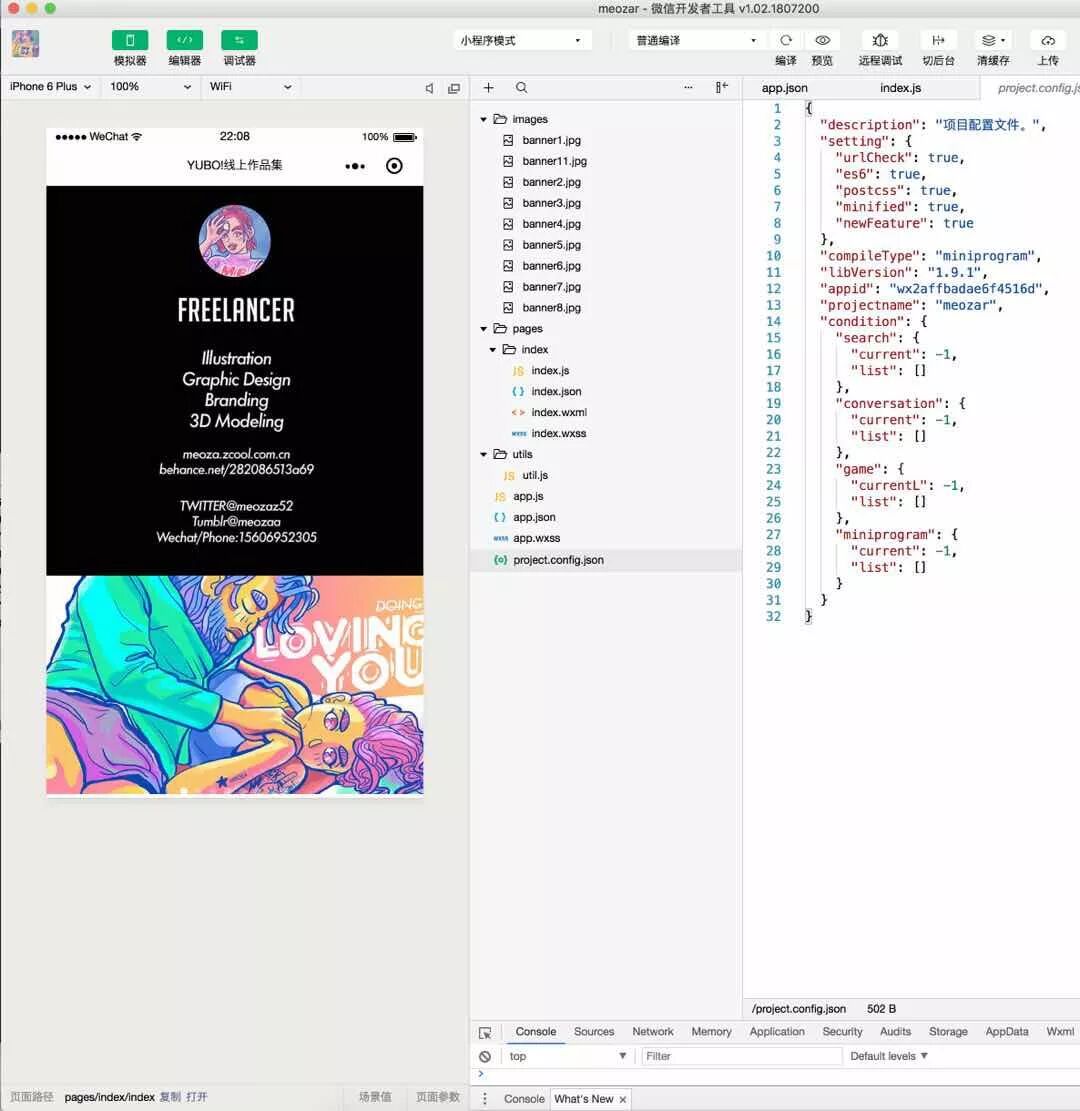Click the Loving You illustration banner

[x=235, y=684]
